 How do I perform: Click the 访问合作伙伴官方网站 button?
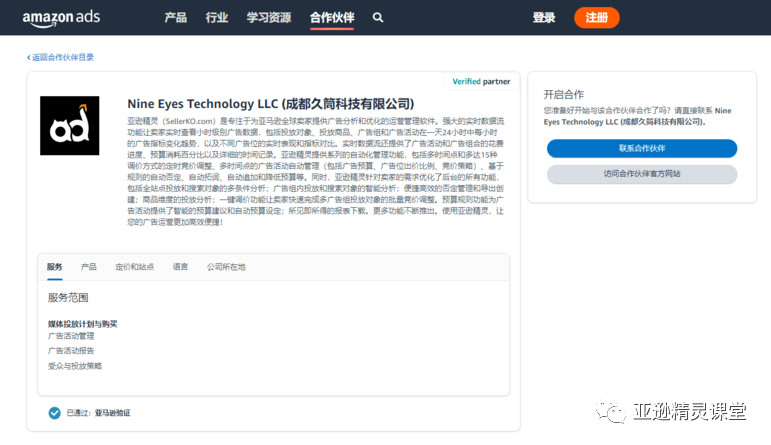[641, 174]
